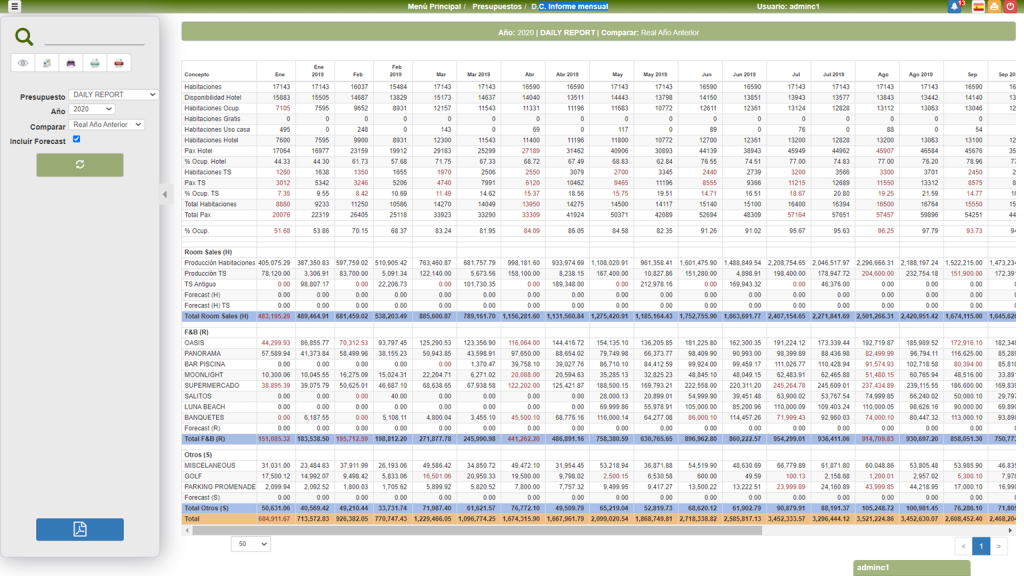Collapse the sidebar with the left arrow
The height and width of the screenshot is (576, 1024).
(165, 194)
